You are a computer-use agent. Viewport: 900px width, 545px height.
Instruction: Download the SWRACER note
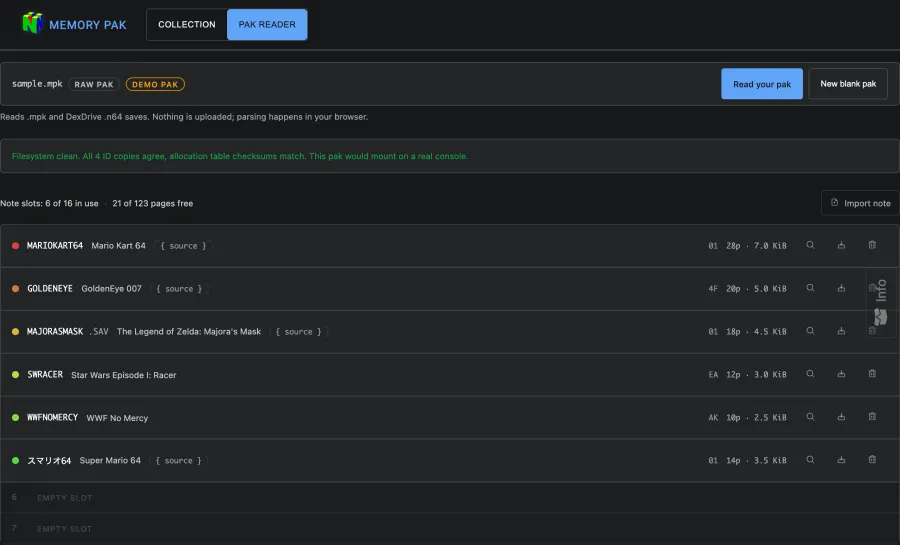click(x=841, y=374)
